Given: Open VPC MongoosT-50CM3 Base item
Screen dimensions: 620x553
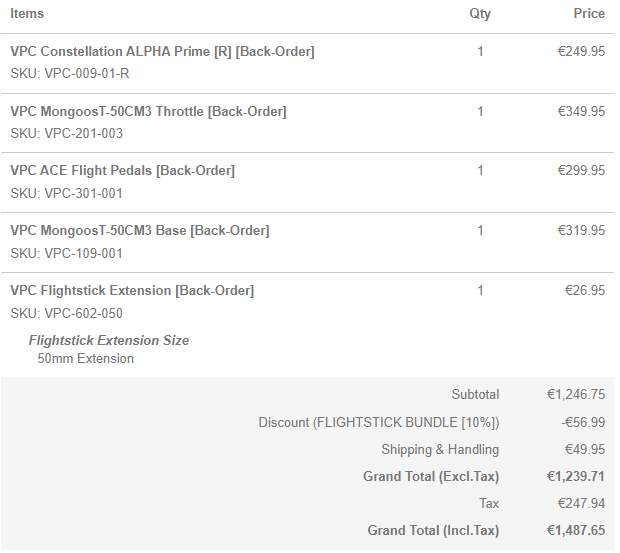Looking at the screenshot, I should click(x=139, y=231).
